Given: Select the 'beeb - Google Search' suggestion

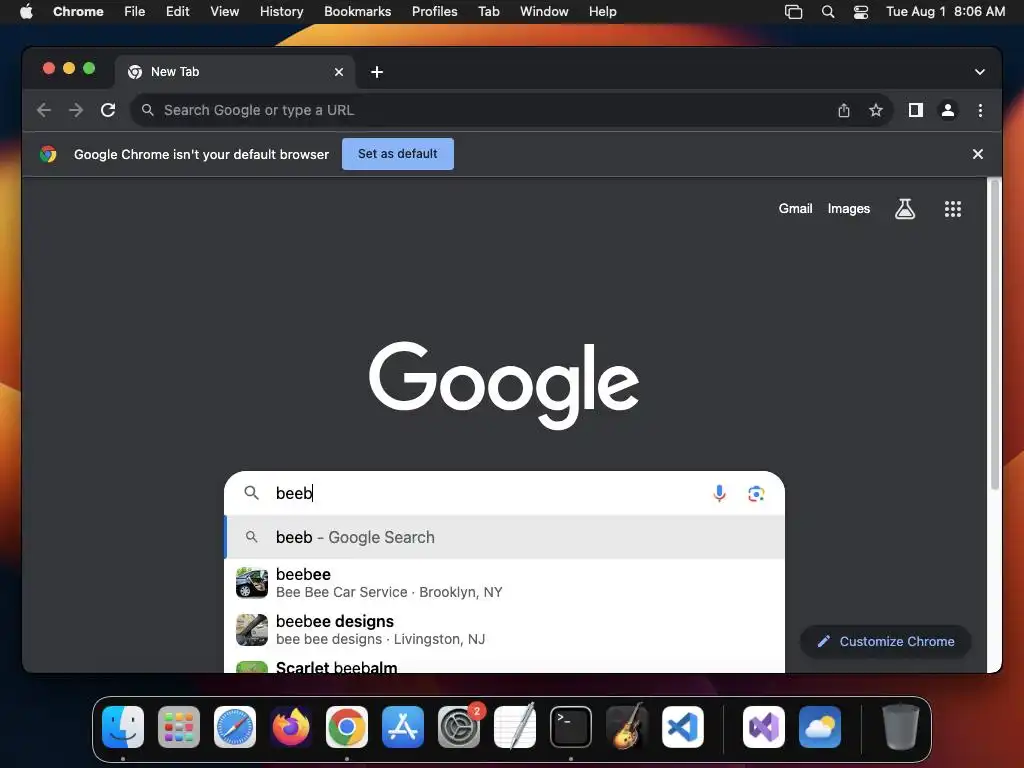Looking at the screenshot, I should (x=504, y=537).
